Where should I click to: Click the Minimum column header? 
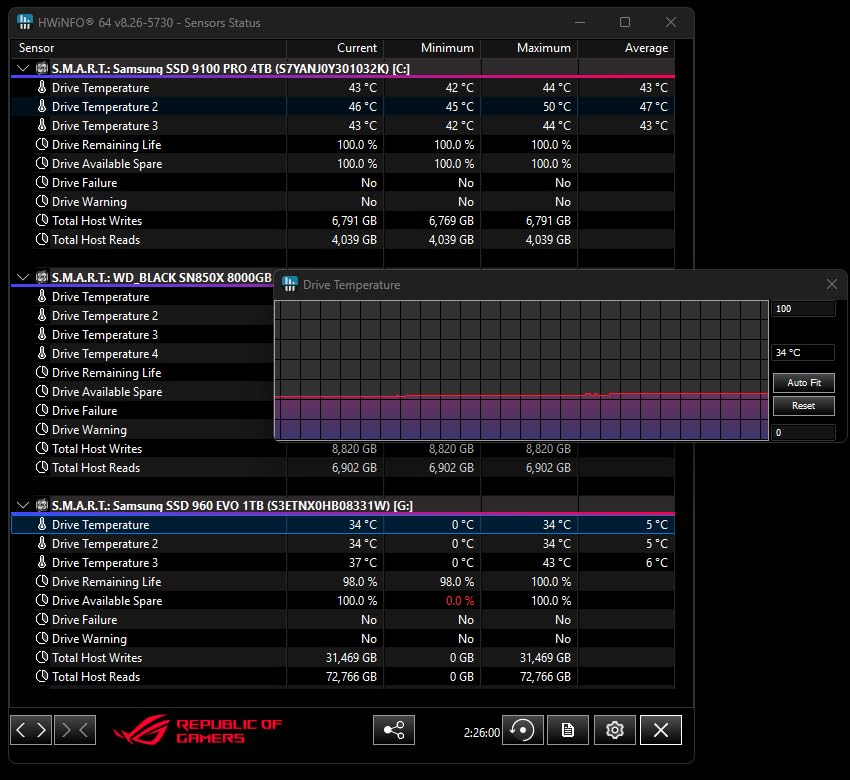tap(432, 48)
